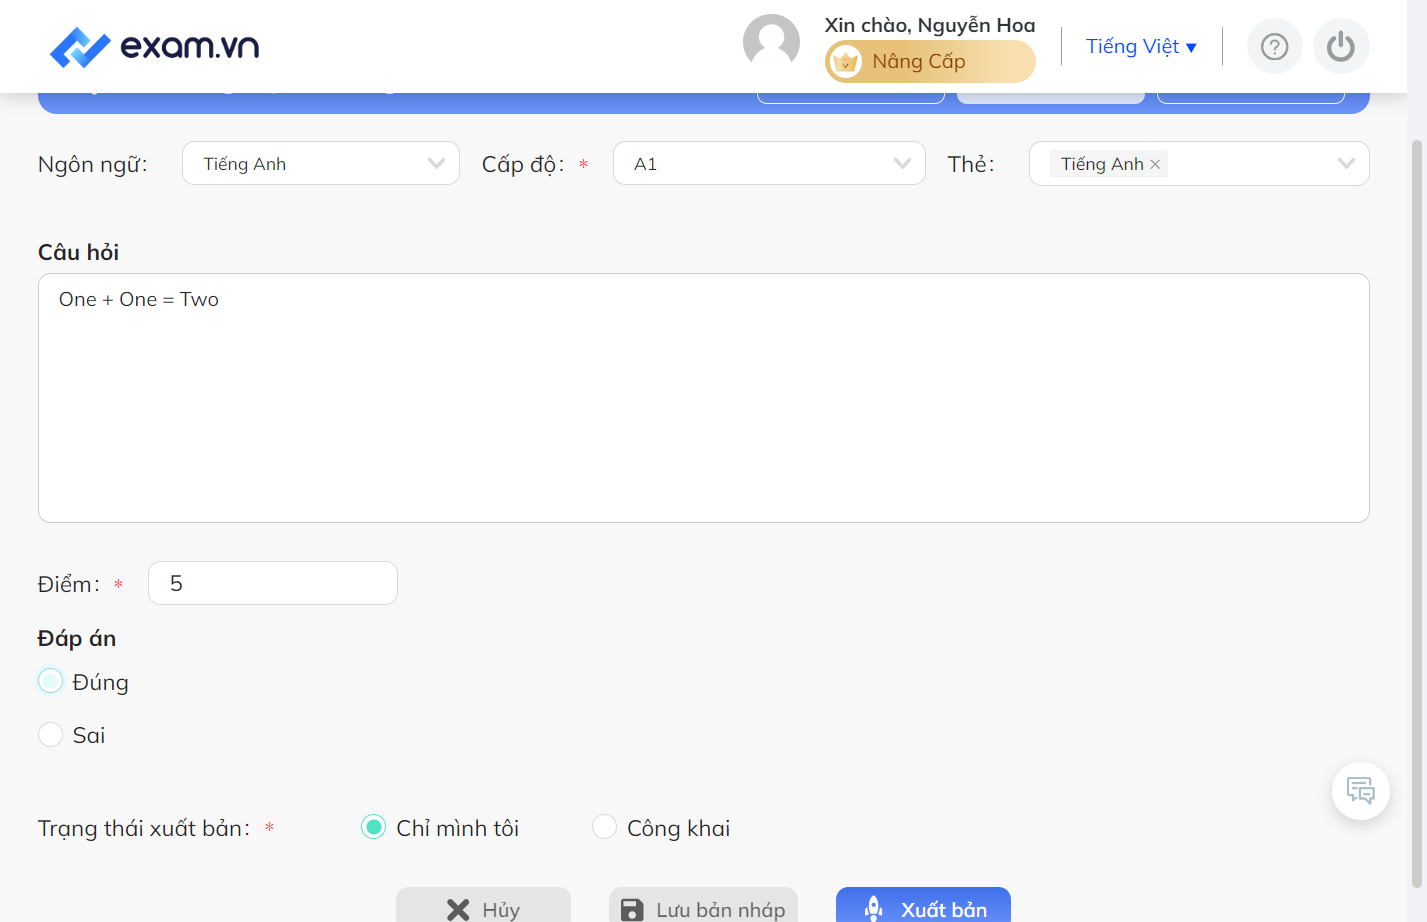Click the Hủy cancel button

point(483,905)
